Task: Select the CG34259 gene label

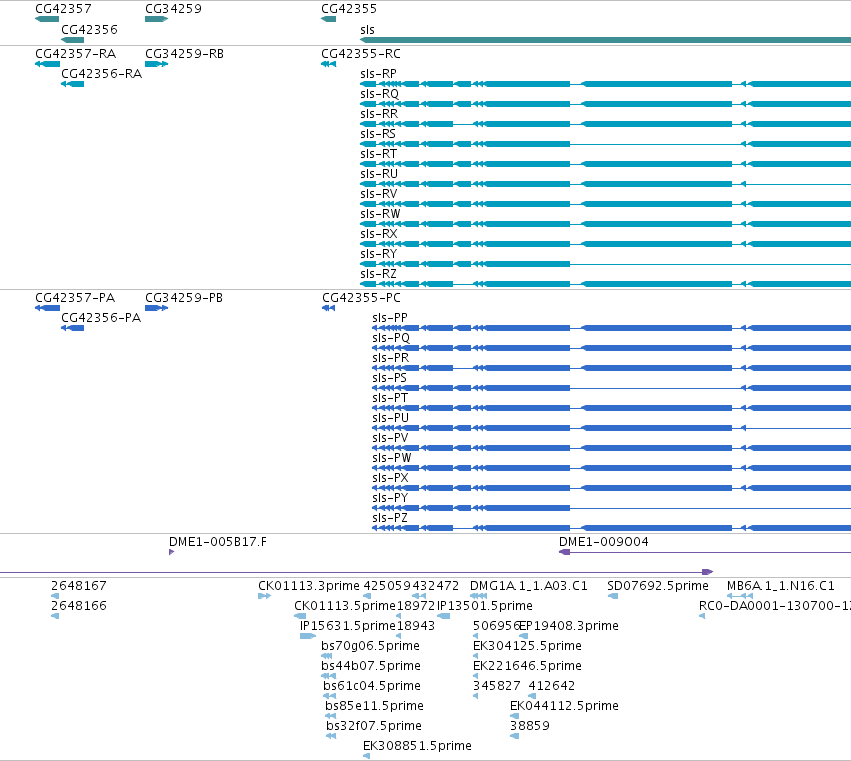Action: tap(173, 9)
